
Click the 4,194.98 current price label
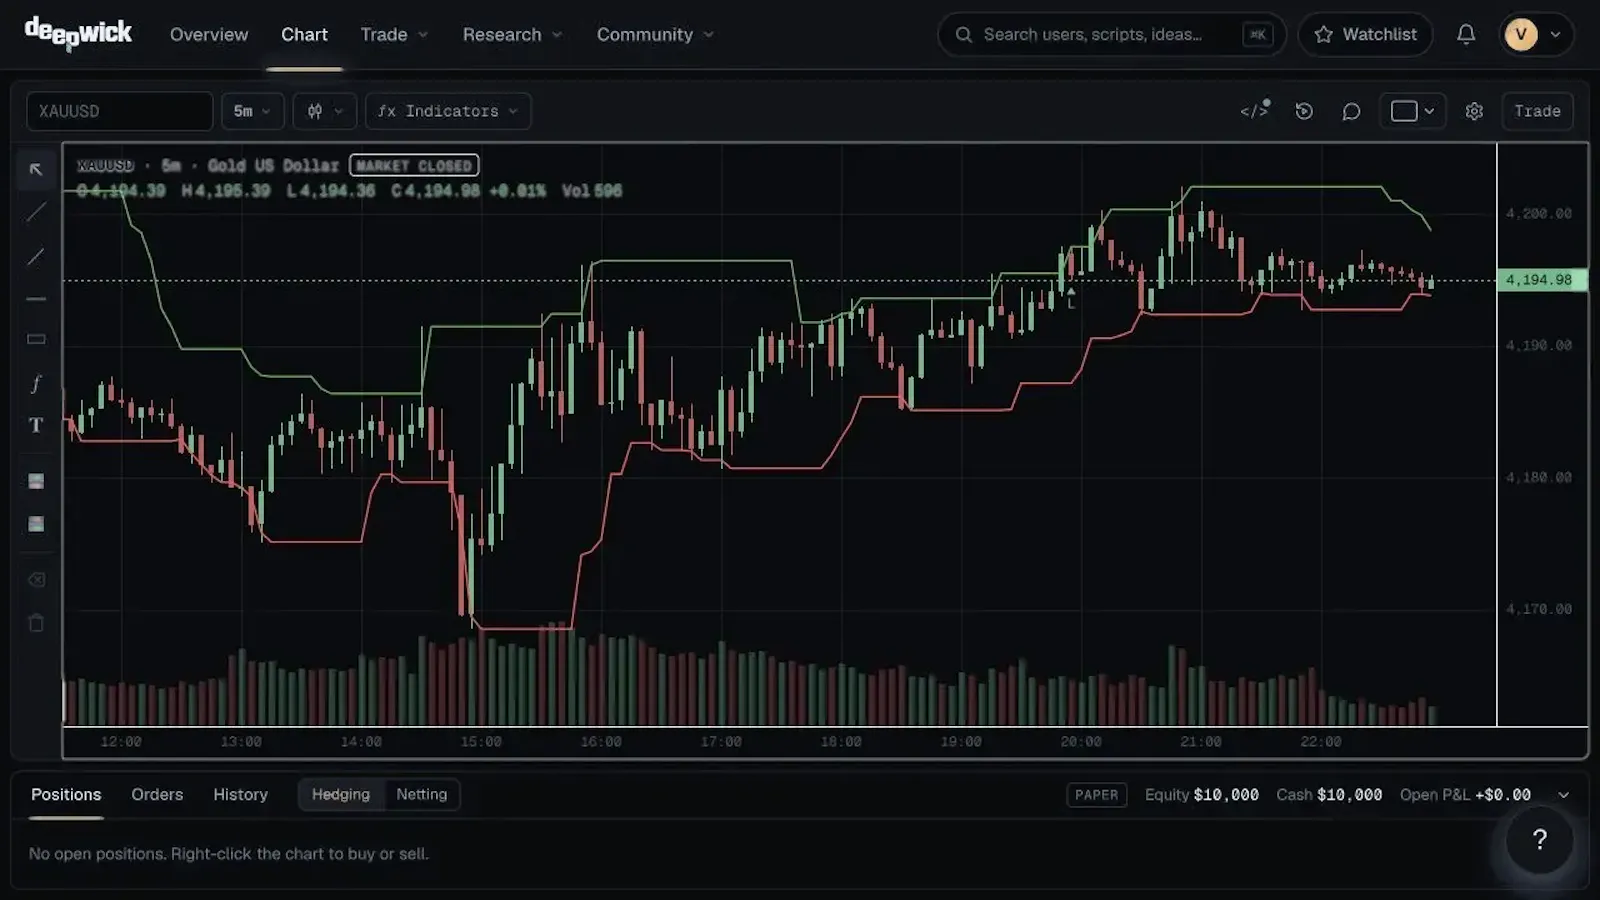coord(1541,280)
